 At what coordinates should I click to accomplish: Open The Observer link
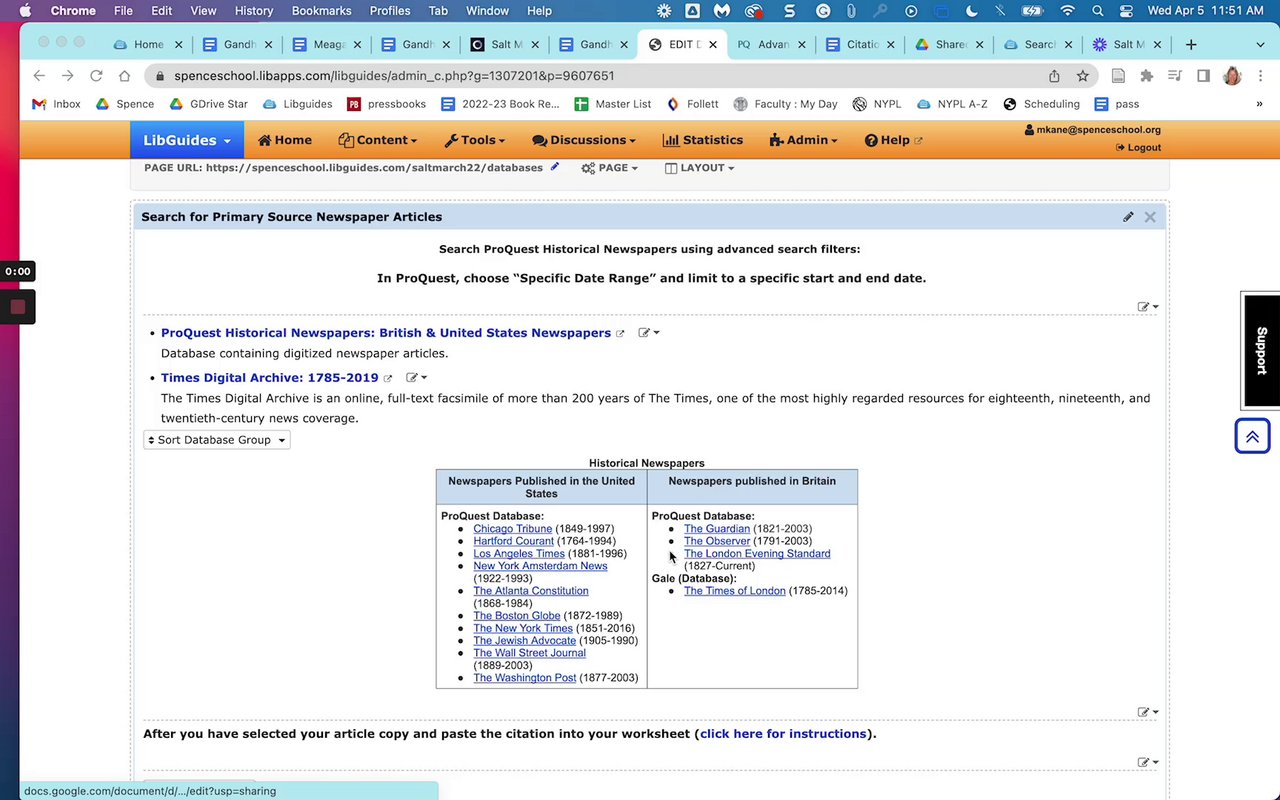point(717,541)
